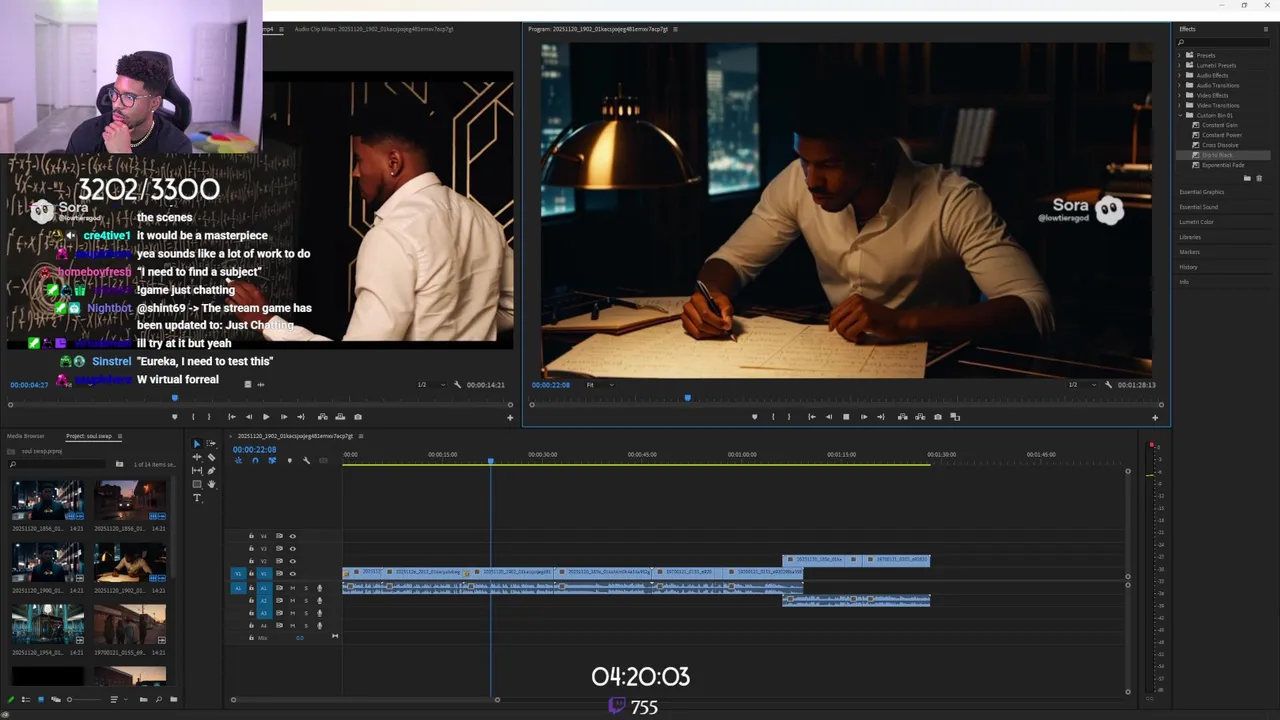
Task: Mute audio track A1
Action: pyautogui.click(x=293, y=588)
